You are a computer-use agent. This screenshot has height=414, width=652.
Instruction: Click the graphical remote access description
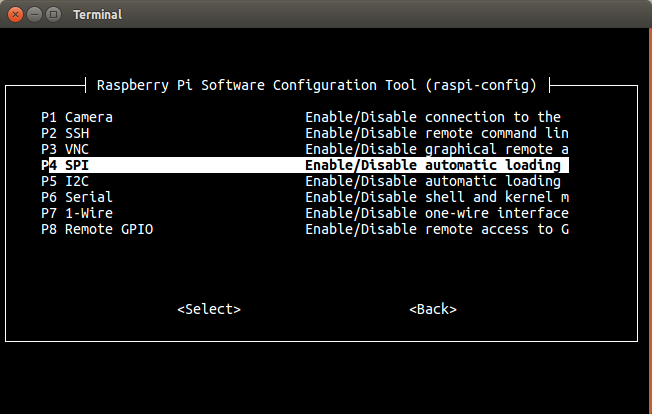click(x=437, y=149)
